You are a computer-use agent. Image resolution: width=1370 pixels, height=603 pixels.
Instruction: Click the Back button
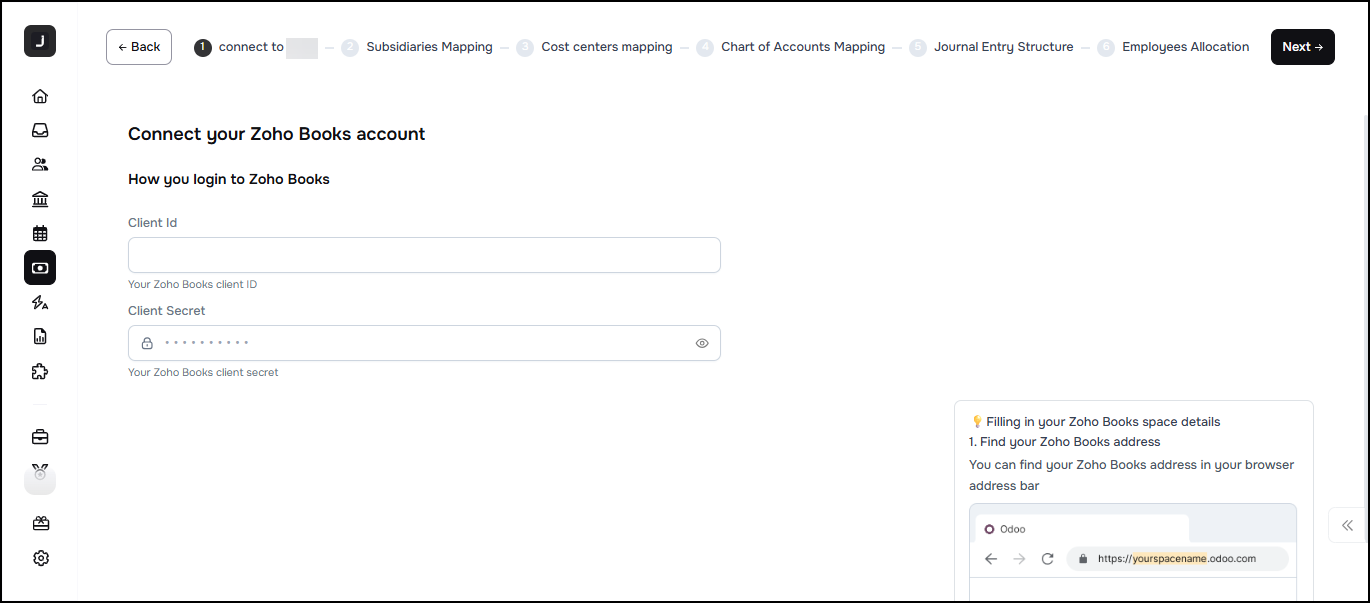(139, 47)
